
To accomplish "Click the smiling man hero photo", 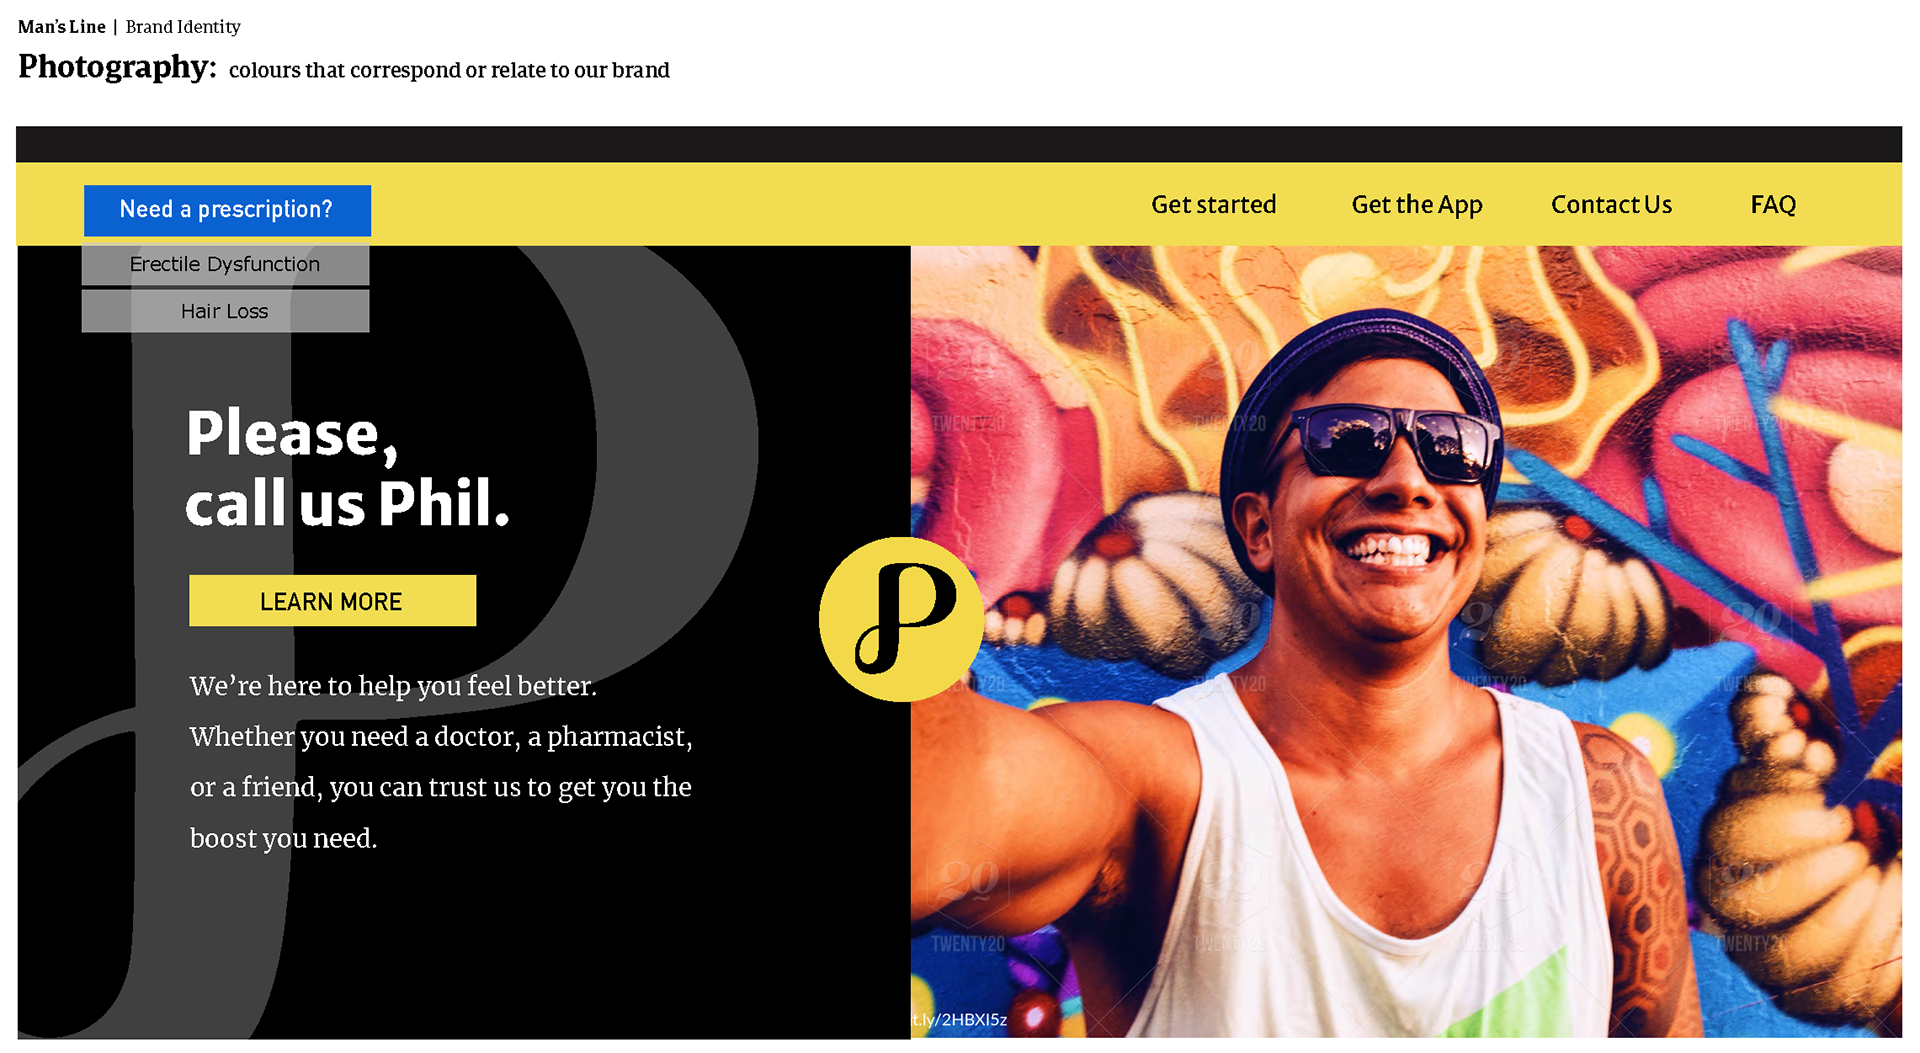I will [x=1406, y=641].
